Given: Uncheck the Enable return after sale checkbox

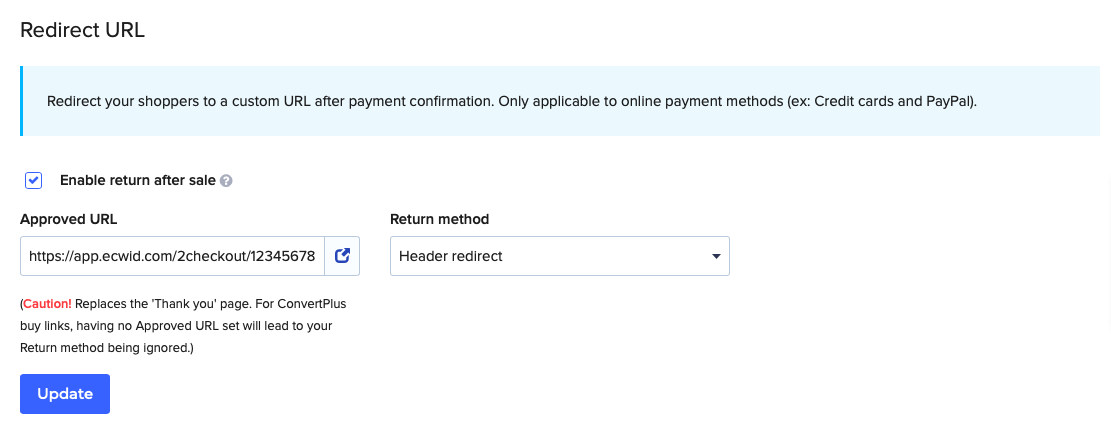Looking at the screenshot, I should pos(33,181).
